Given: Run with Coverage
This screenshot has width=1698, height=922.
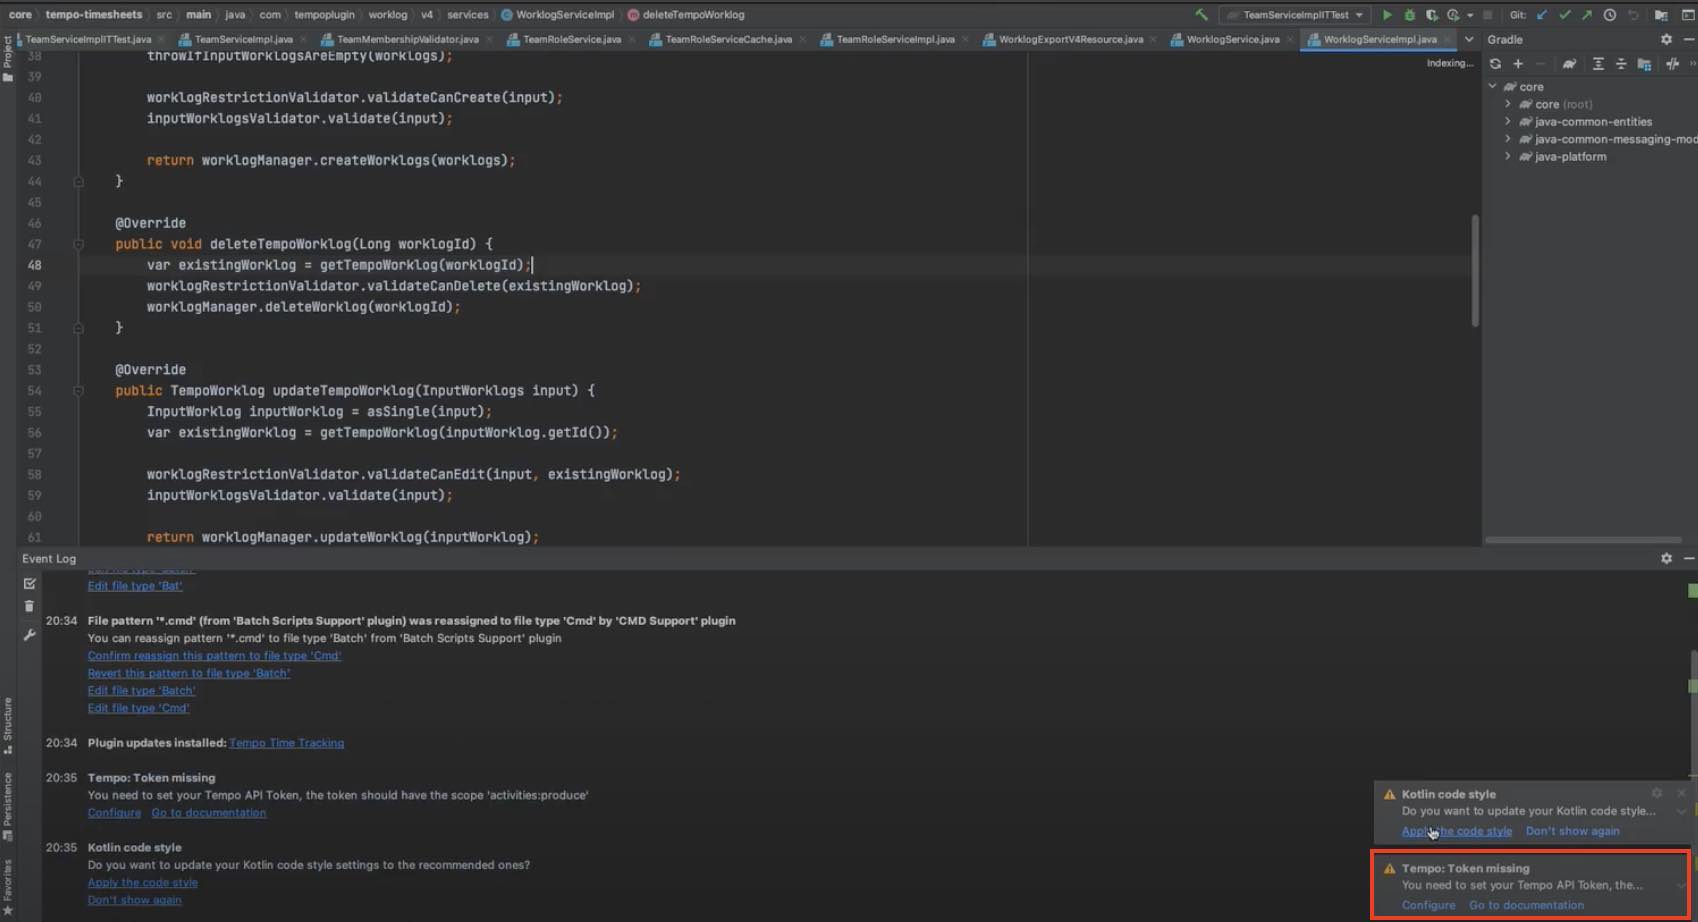Looking at the screenshot, I should 1433,15.
